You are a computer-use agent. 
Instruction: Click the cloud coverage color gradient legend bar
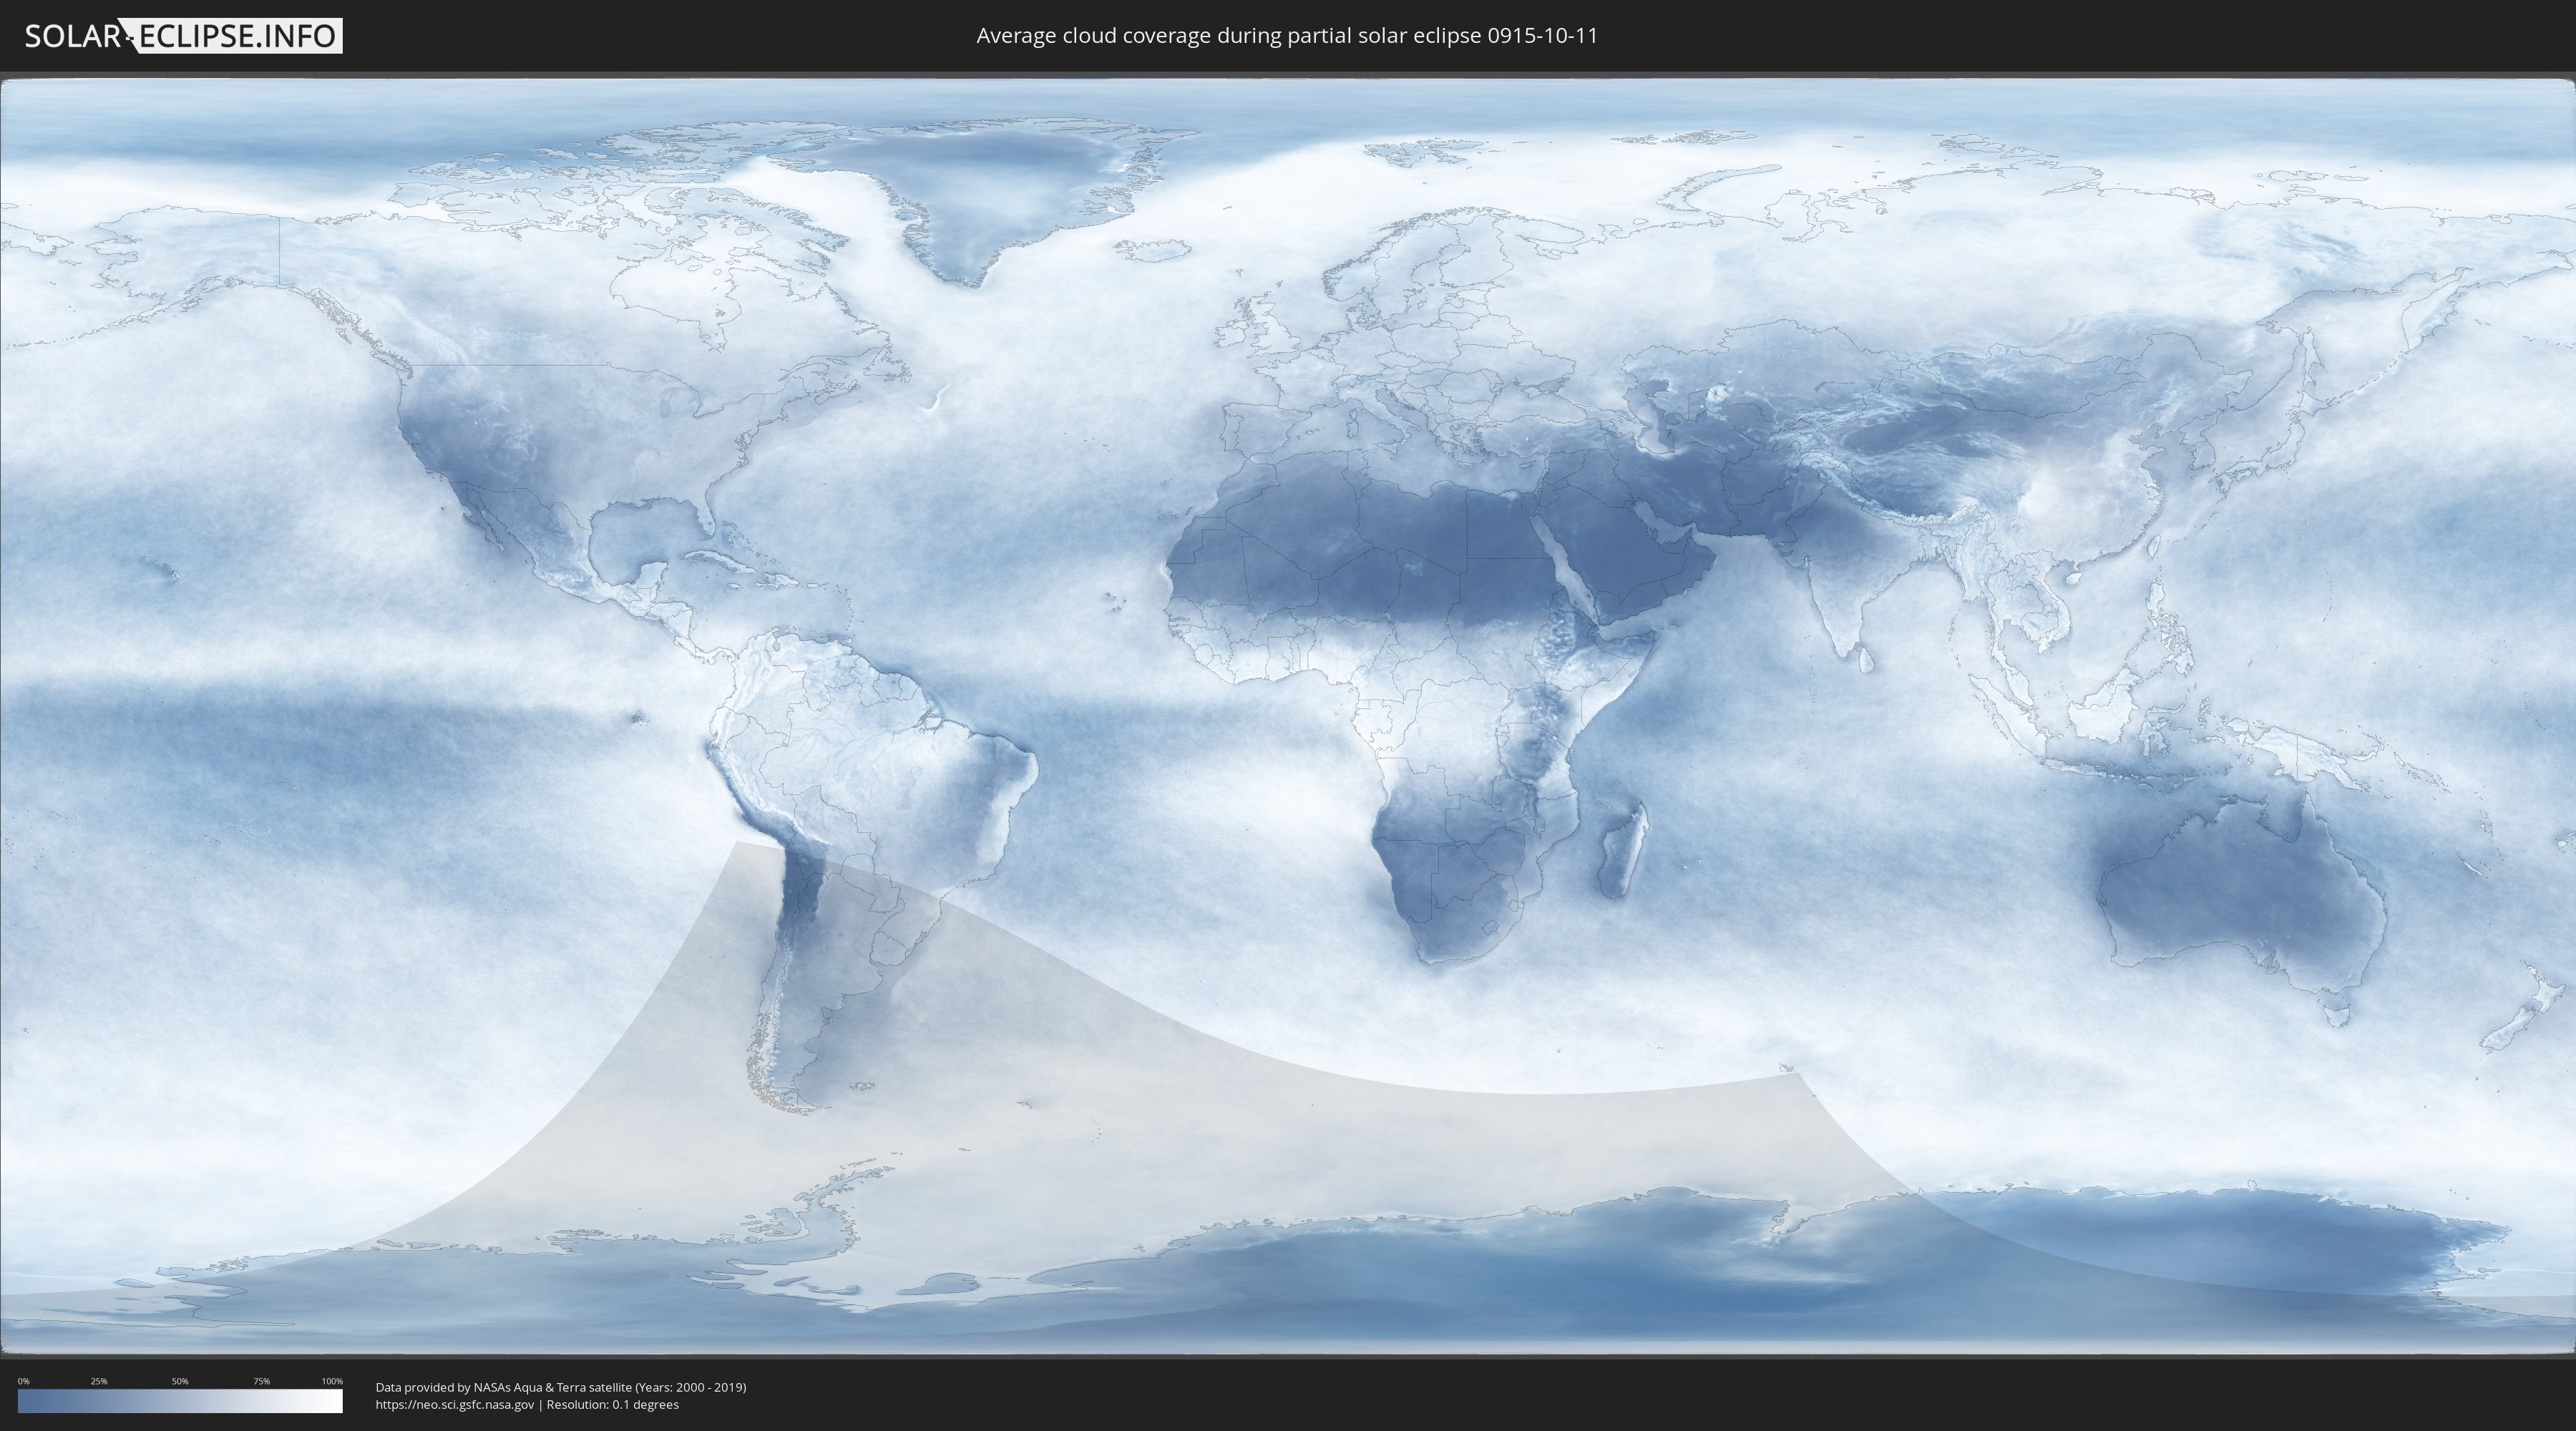coord(180,1401)
